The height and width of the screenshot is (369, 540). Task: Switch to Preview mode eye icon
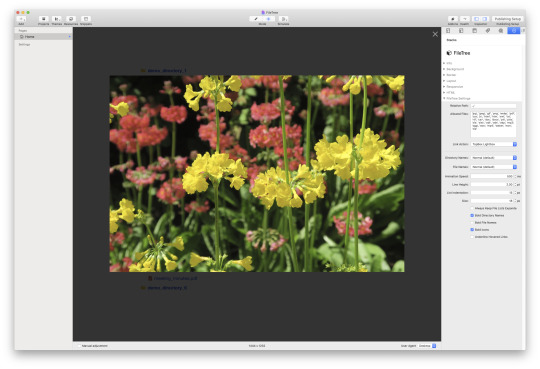pyautogui.click(x=269, y=19)
